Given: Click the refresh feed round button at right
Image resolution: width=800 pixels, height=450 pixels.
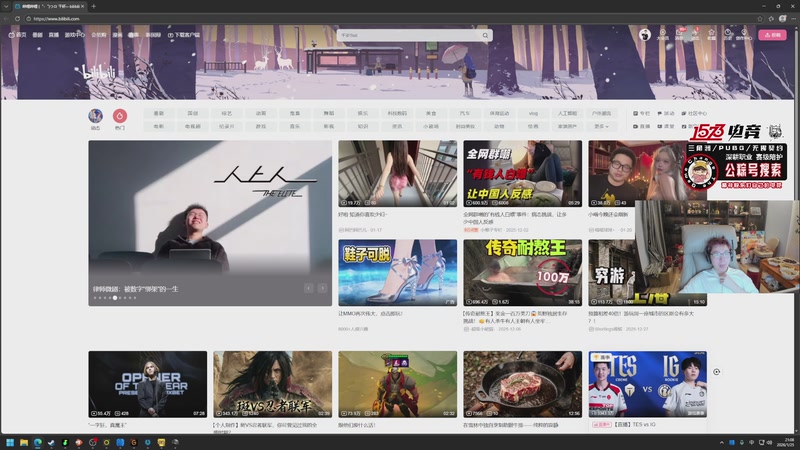Looking at the screenshot, I should coord(716,372).
